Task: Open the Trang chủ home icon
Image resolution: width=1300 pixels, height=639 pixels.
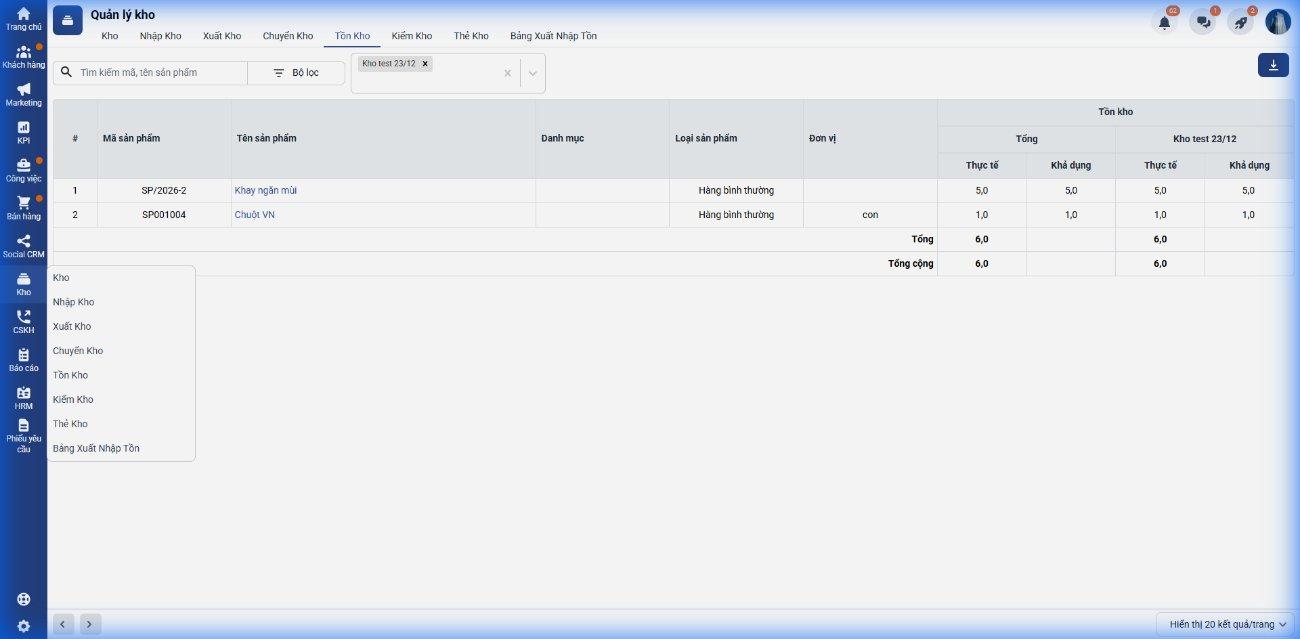Action: (x=23, y=14)
